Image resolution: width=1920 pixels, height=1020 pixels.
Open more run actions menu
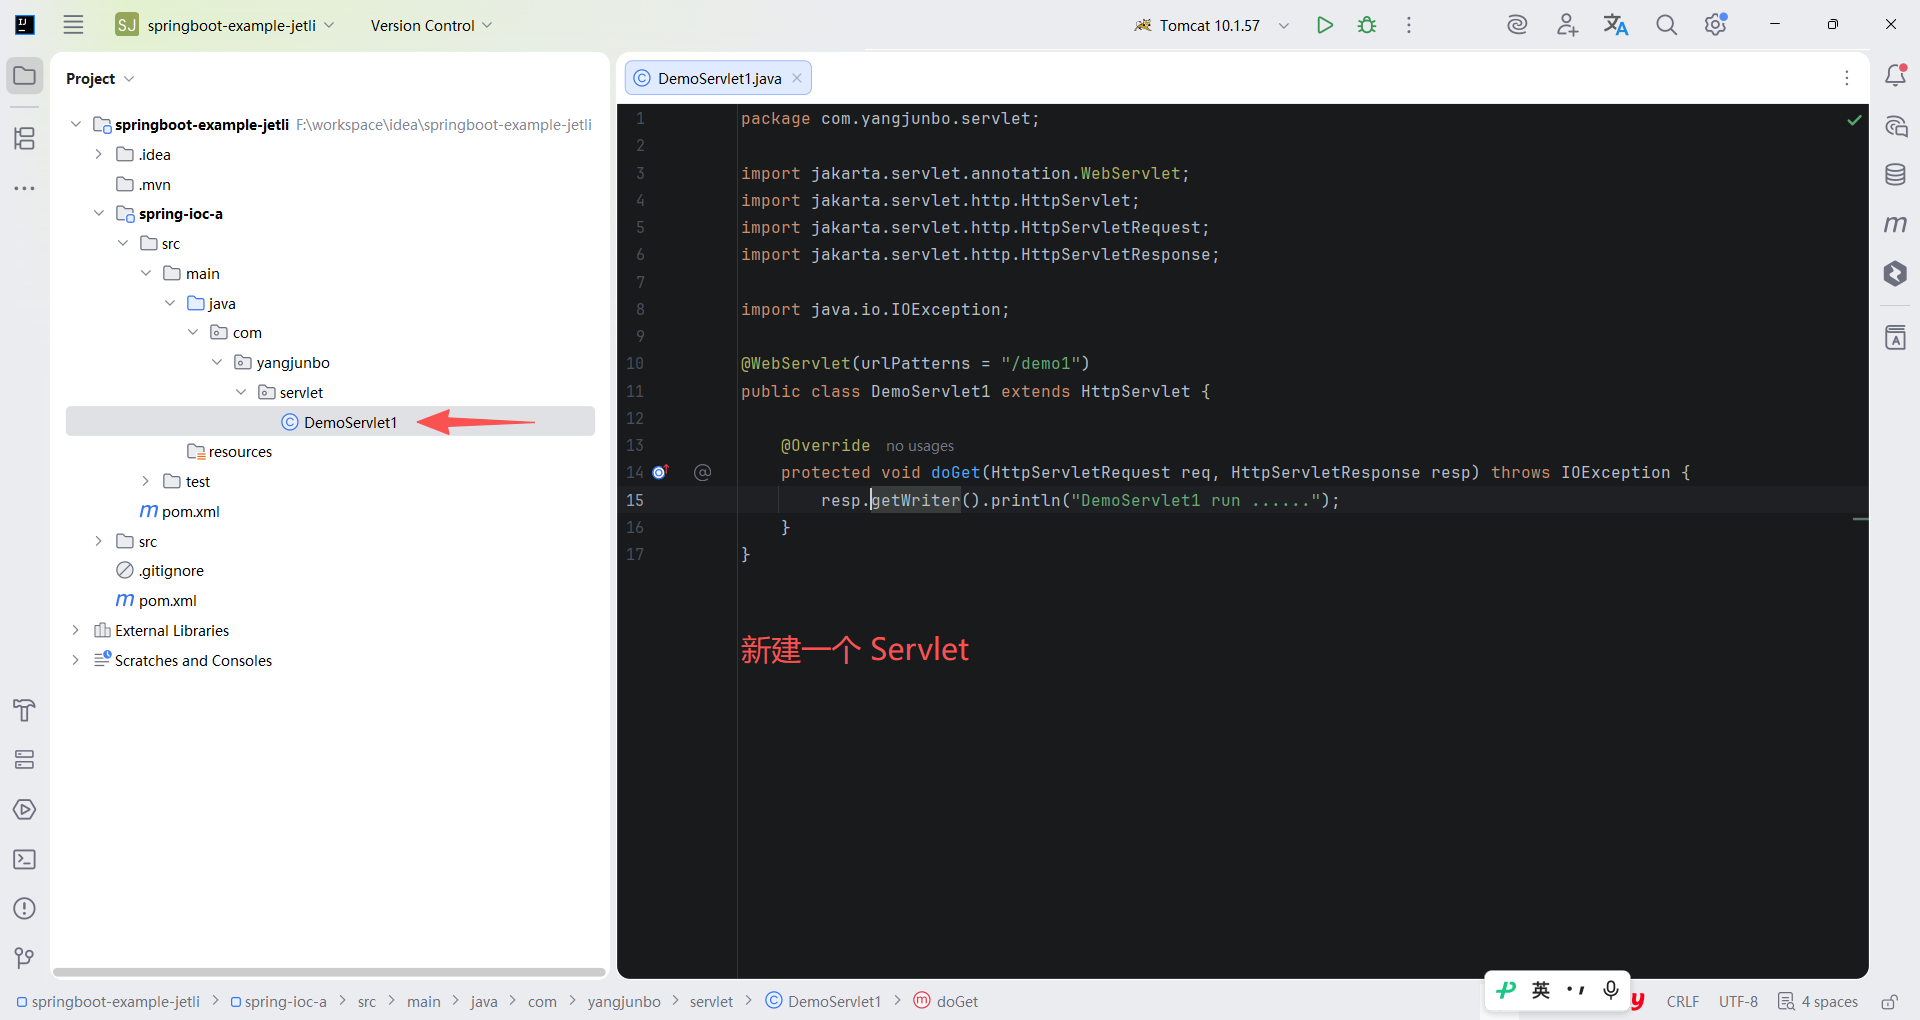(x=1409, y=25)
